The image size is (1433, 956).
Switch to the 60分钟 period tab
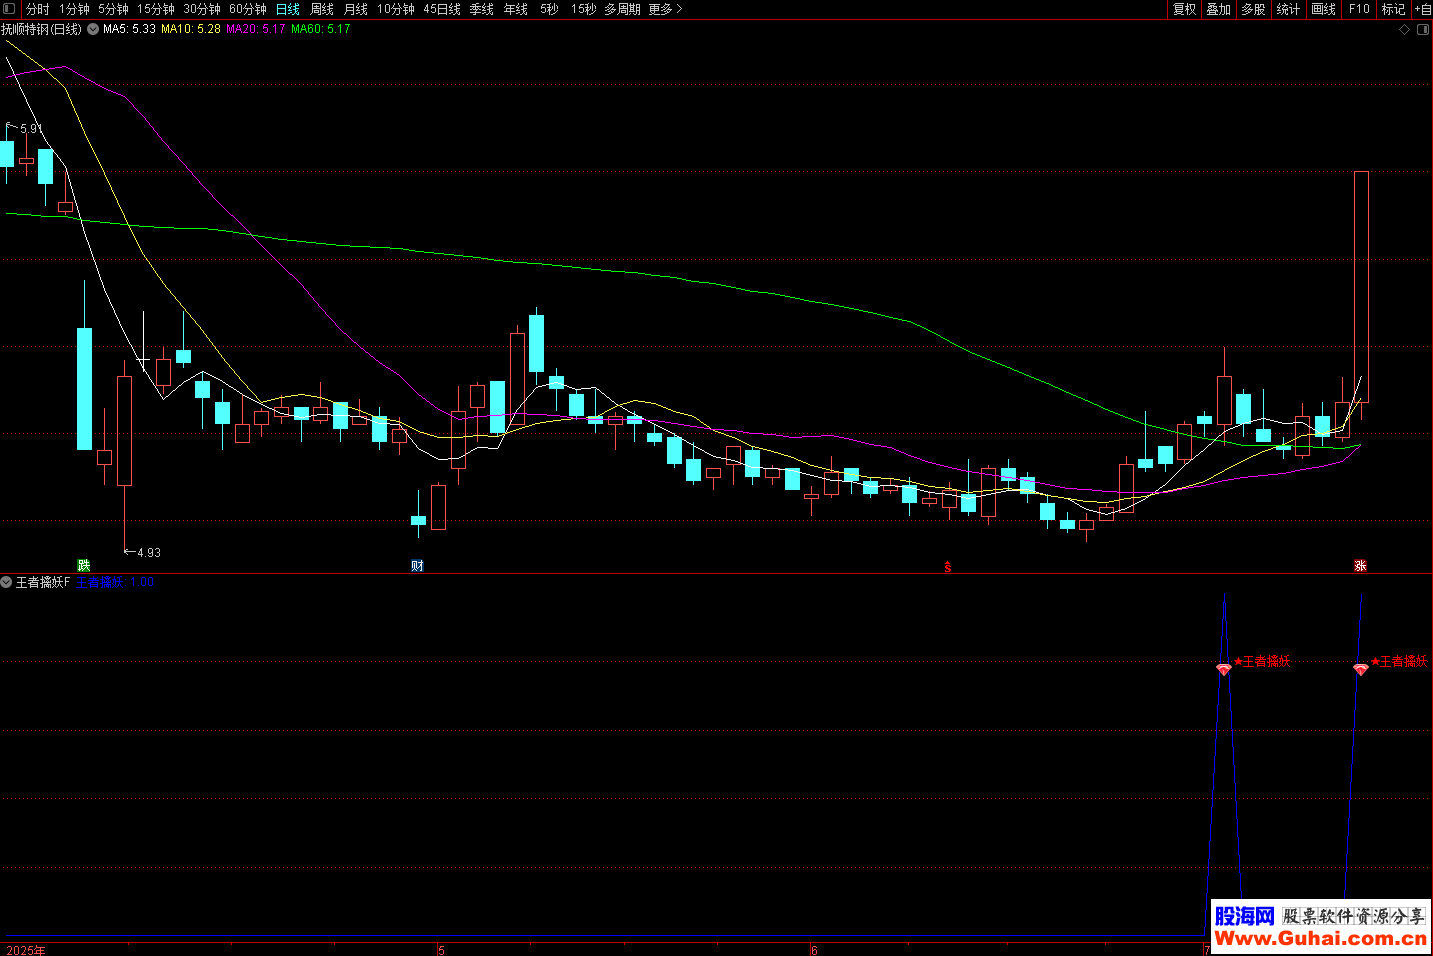coord(248,9)
